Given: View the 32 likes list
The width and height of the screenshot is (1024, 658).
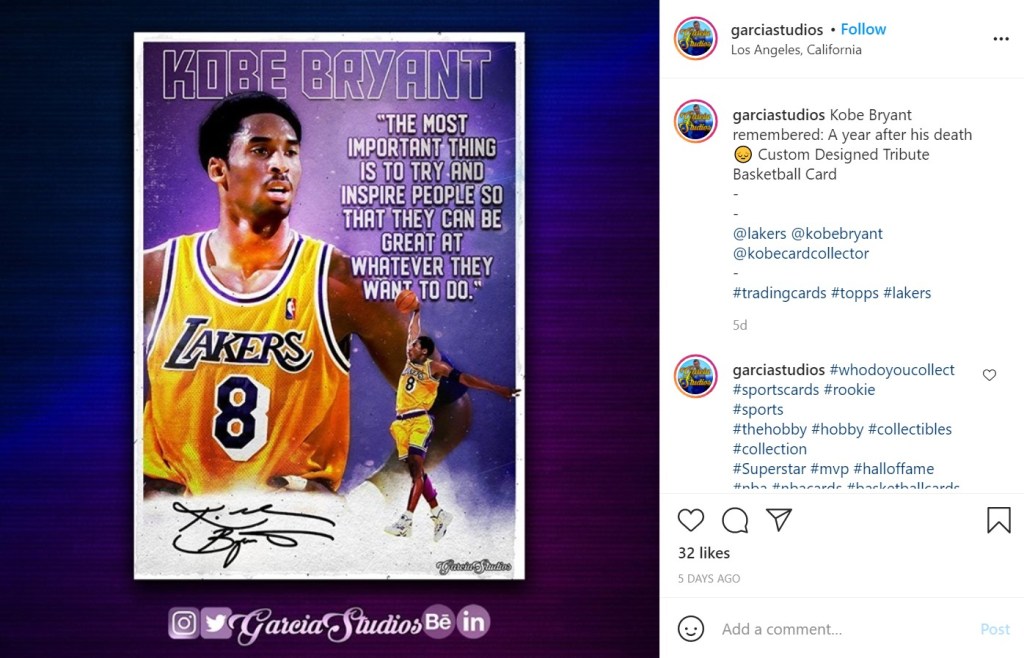Looking at the screenshot, I should 704,553.
